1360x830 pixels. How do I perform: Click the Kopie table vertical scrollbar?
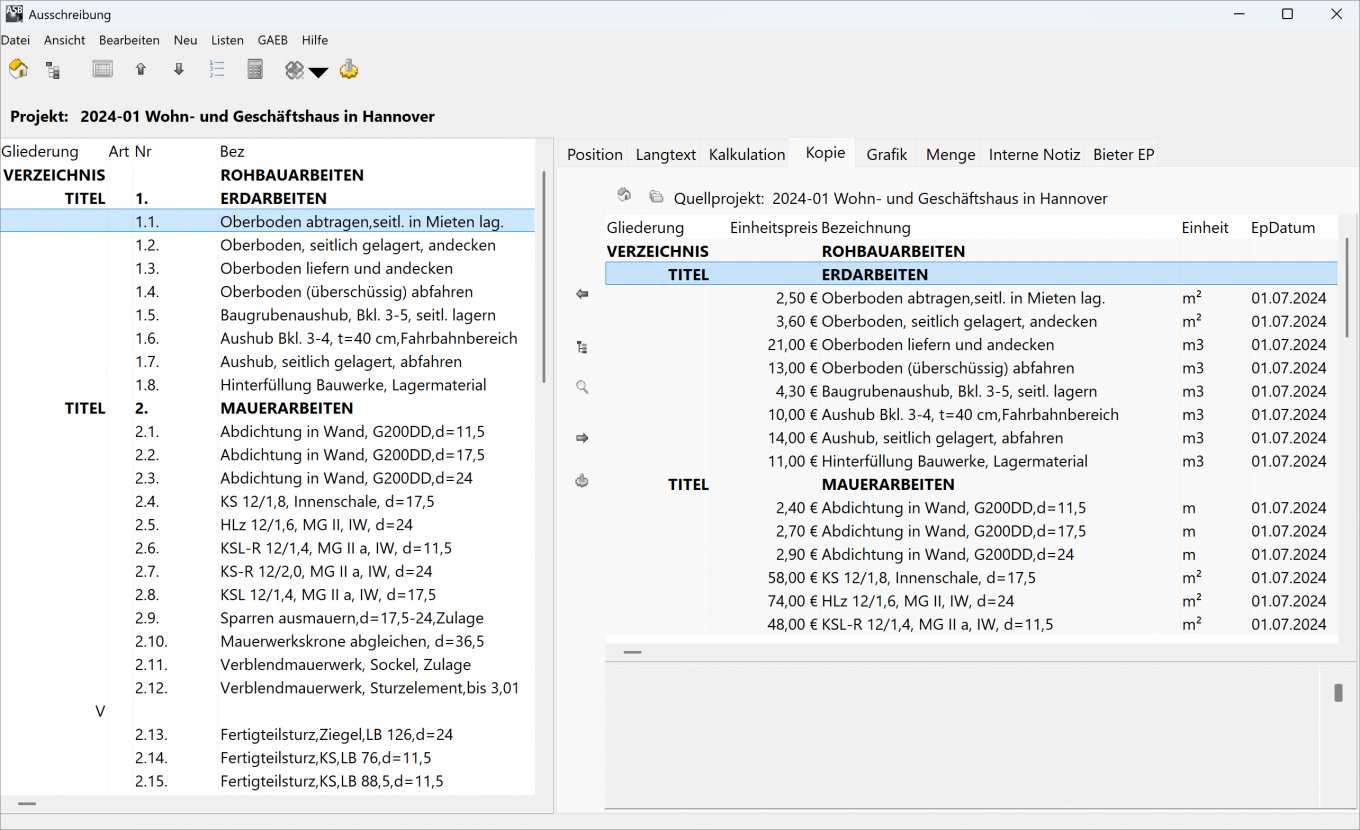click(1348, 287)
